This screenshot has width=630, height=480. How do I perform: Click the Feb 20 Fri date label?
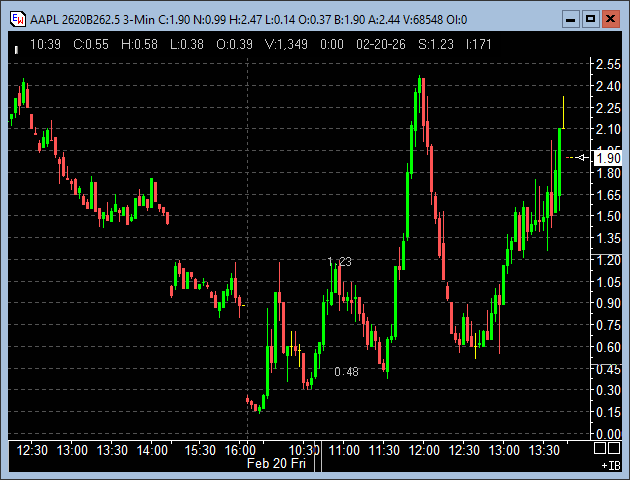pos(273,464)
